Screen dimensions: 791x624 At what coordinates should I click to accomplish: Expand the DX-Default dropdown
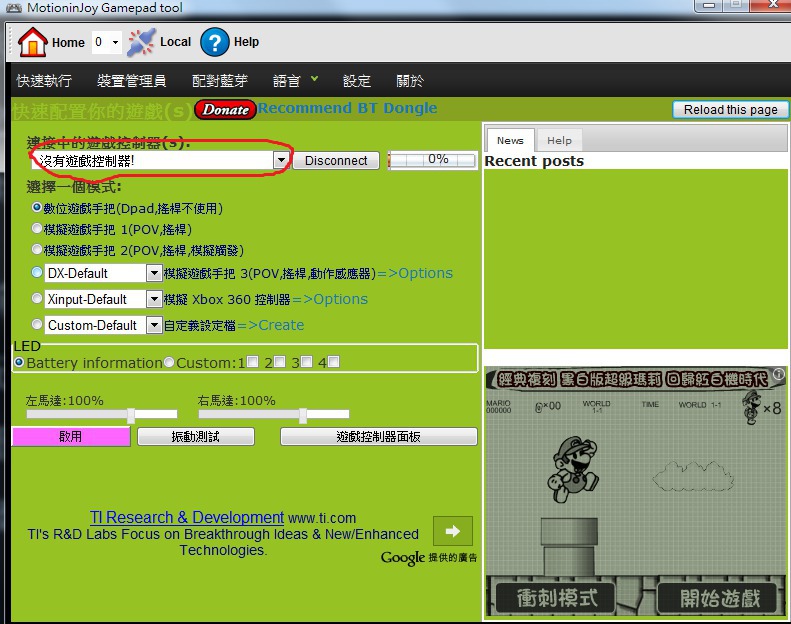pyautogui.click(x=154, y=273)
